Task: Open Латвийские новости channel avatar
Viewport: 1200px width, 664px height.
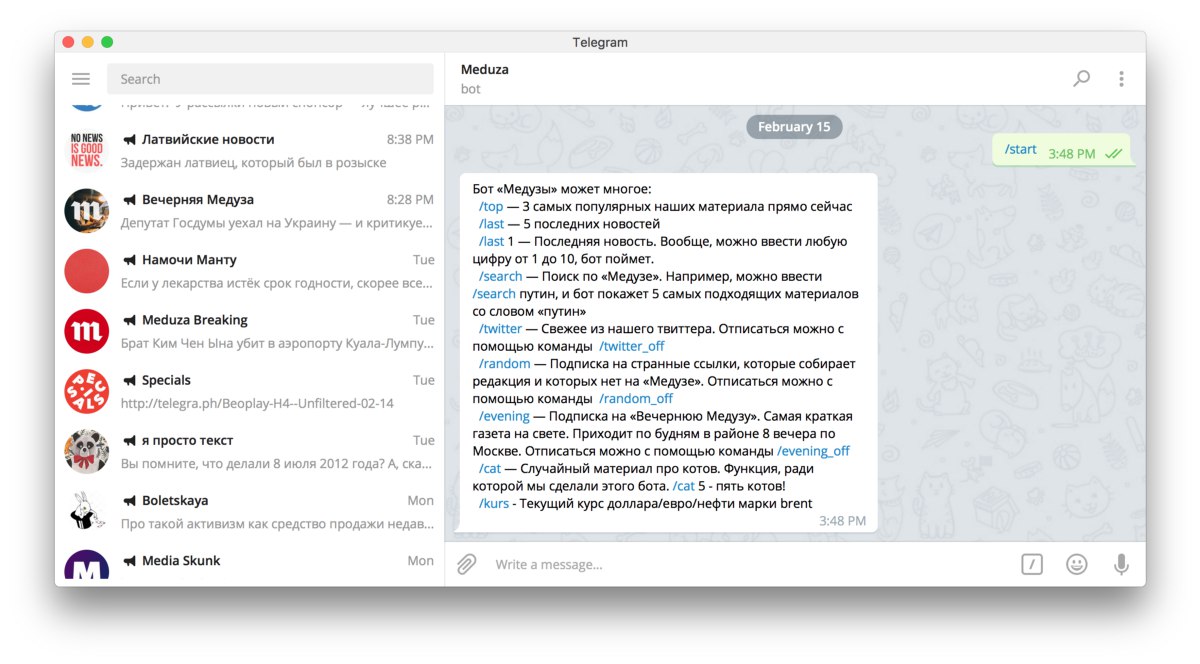Action: click(87, 150)
